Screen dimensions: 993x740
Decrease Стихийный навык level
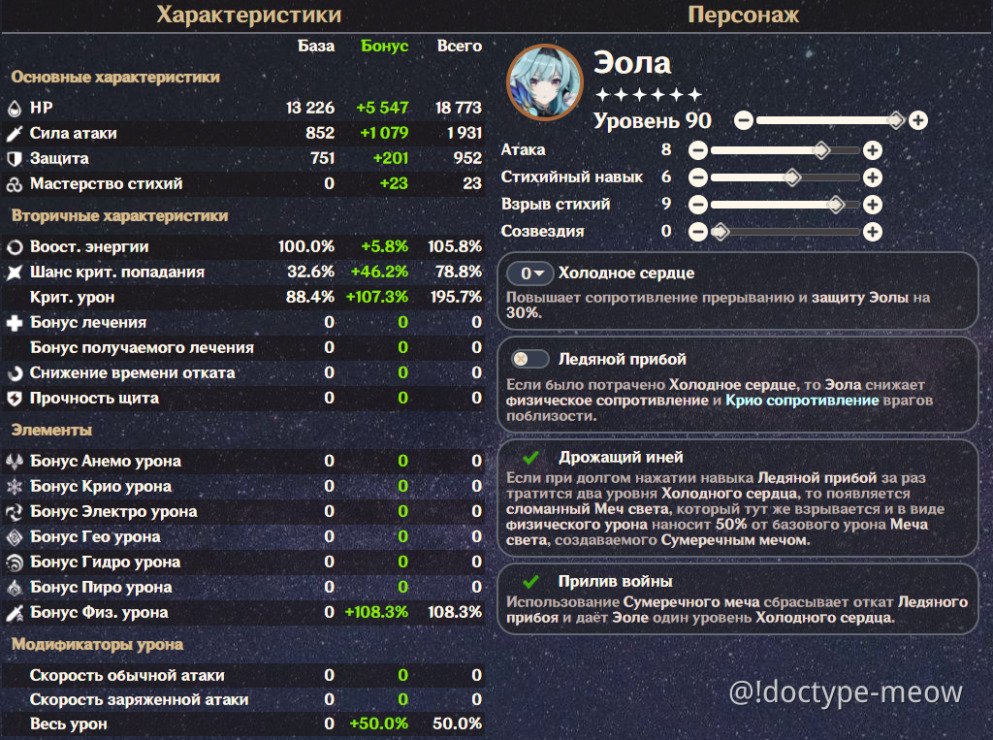698,177
